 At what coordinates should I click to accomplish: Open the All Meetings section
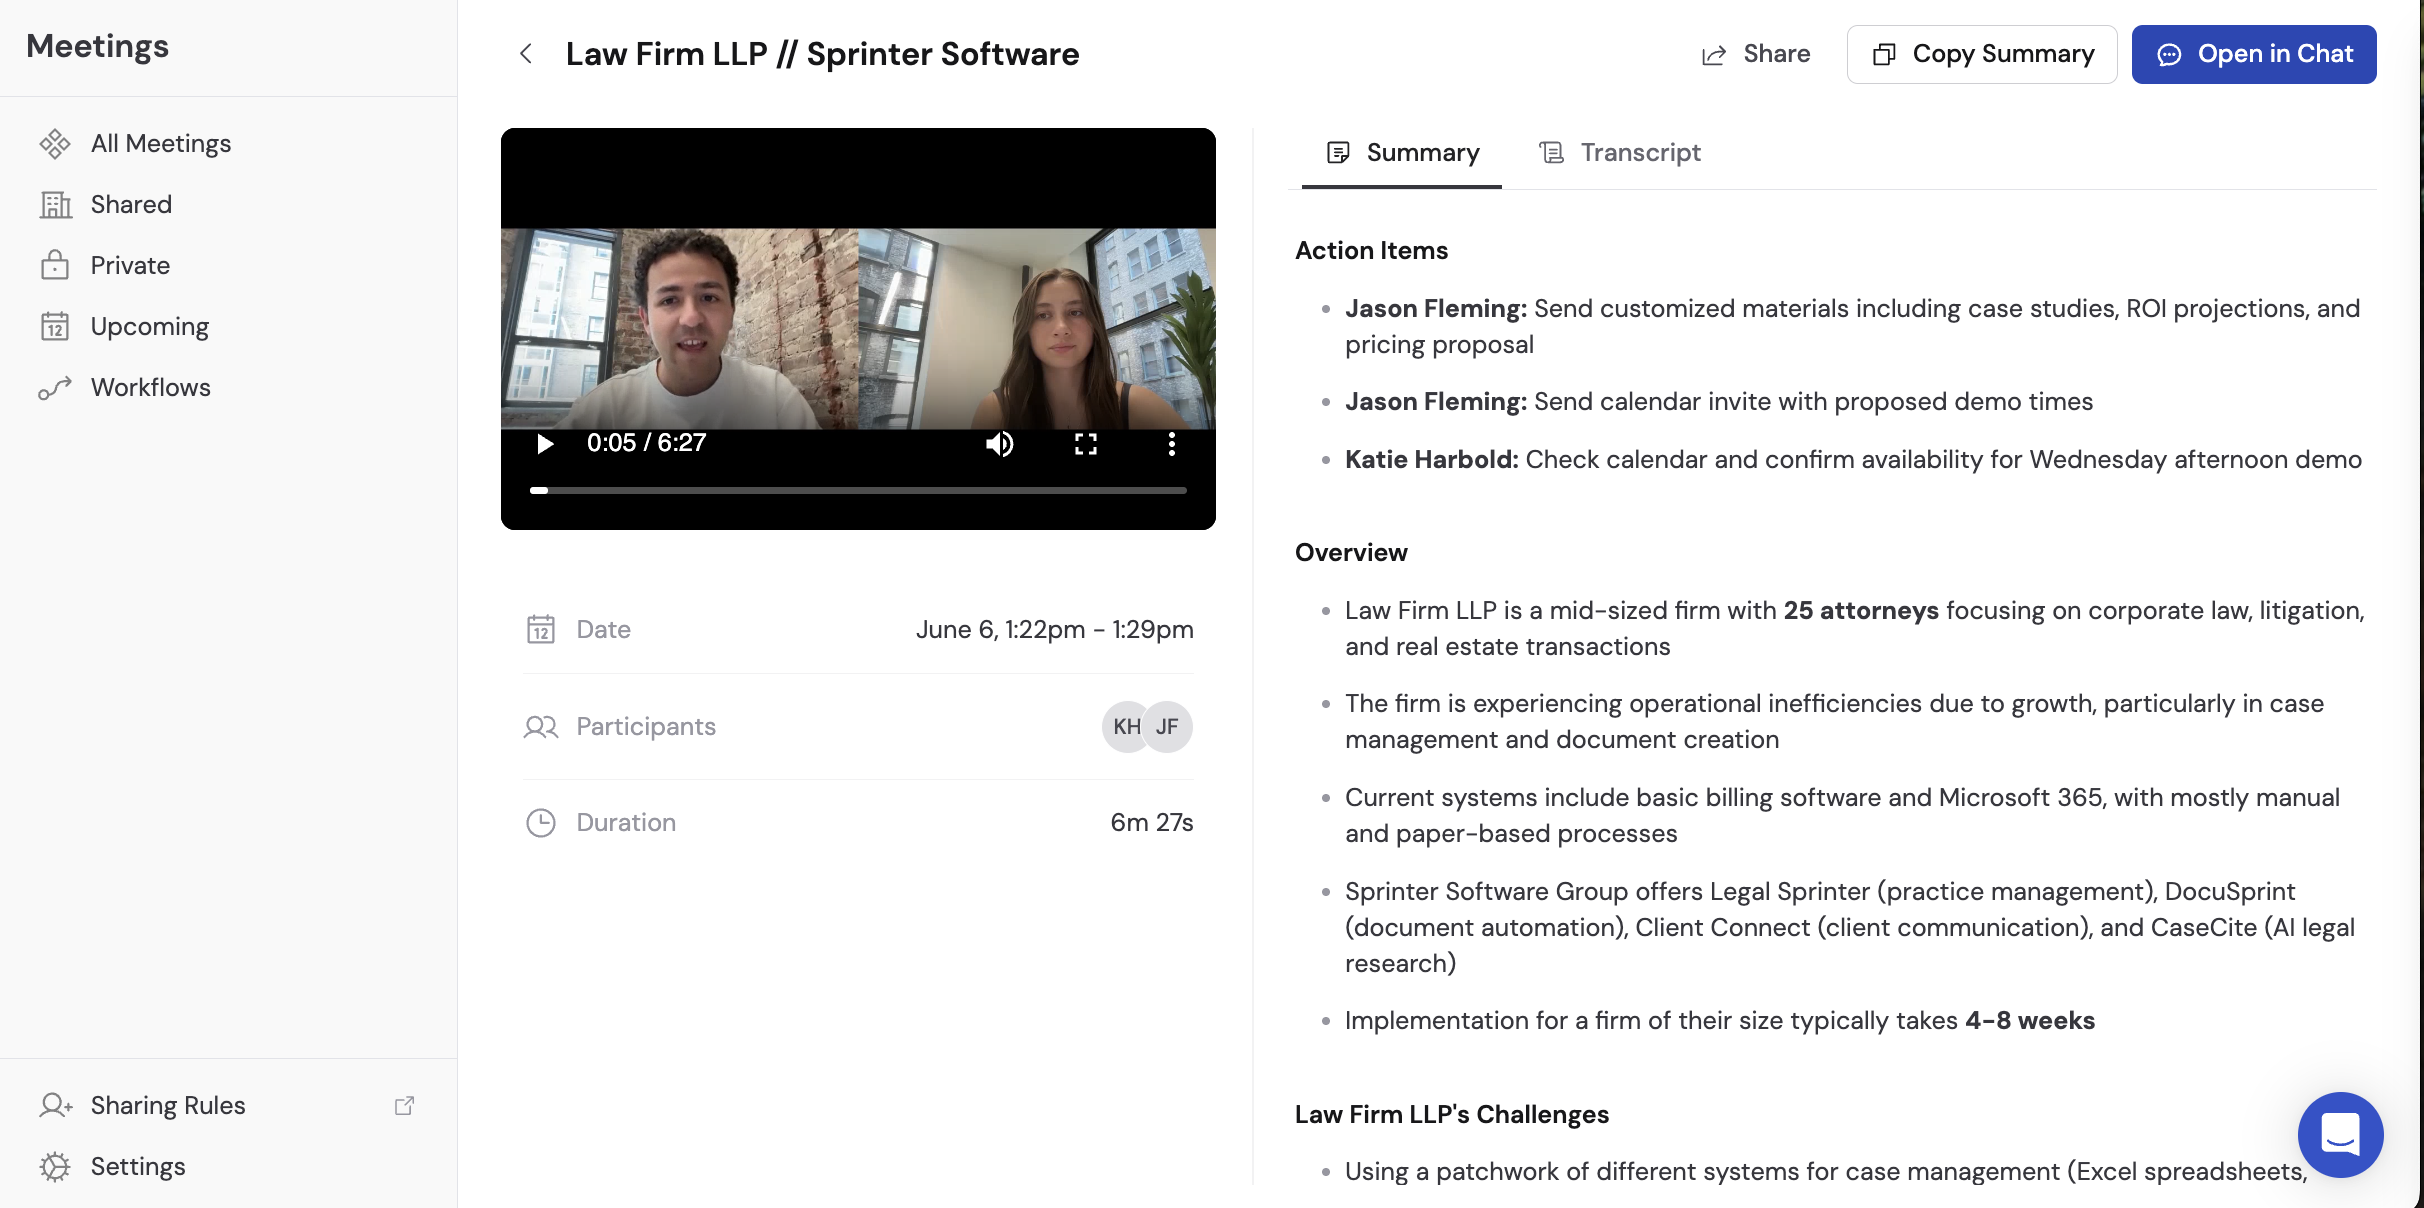pyautogui.click(x=160, y=144)
